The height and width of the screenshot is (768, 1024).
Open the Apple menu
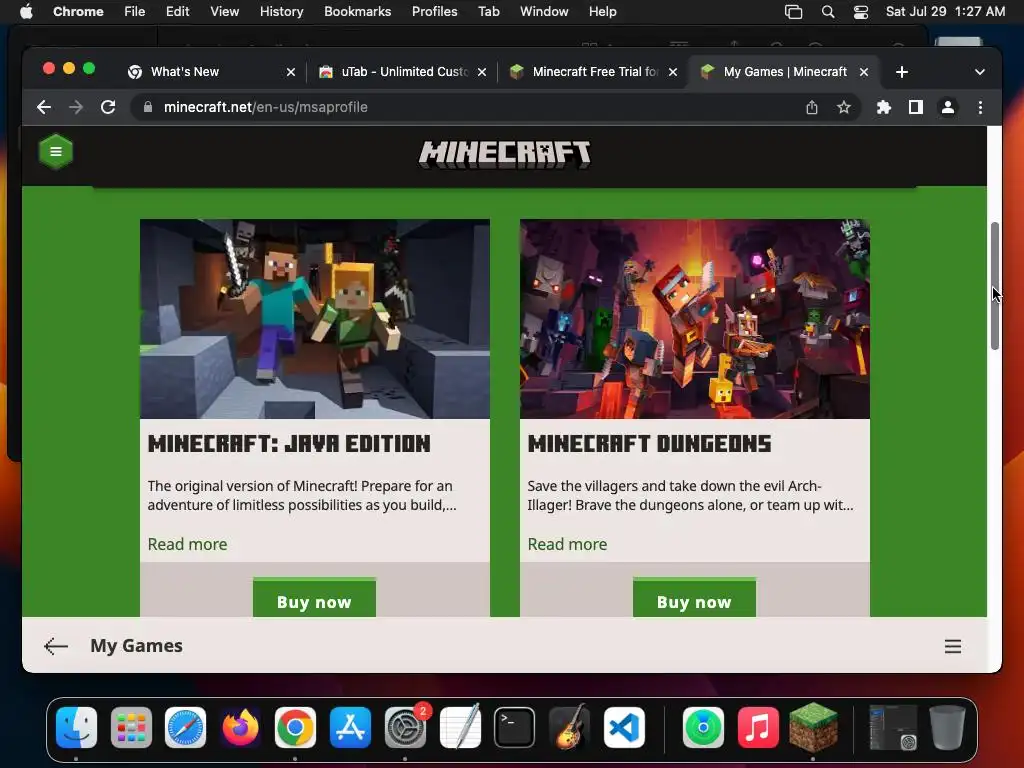[x=26, y=12]
